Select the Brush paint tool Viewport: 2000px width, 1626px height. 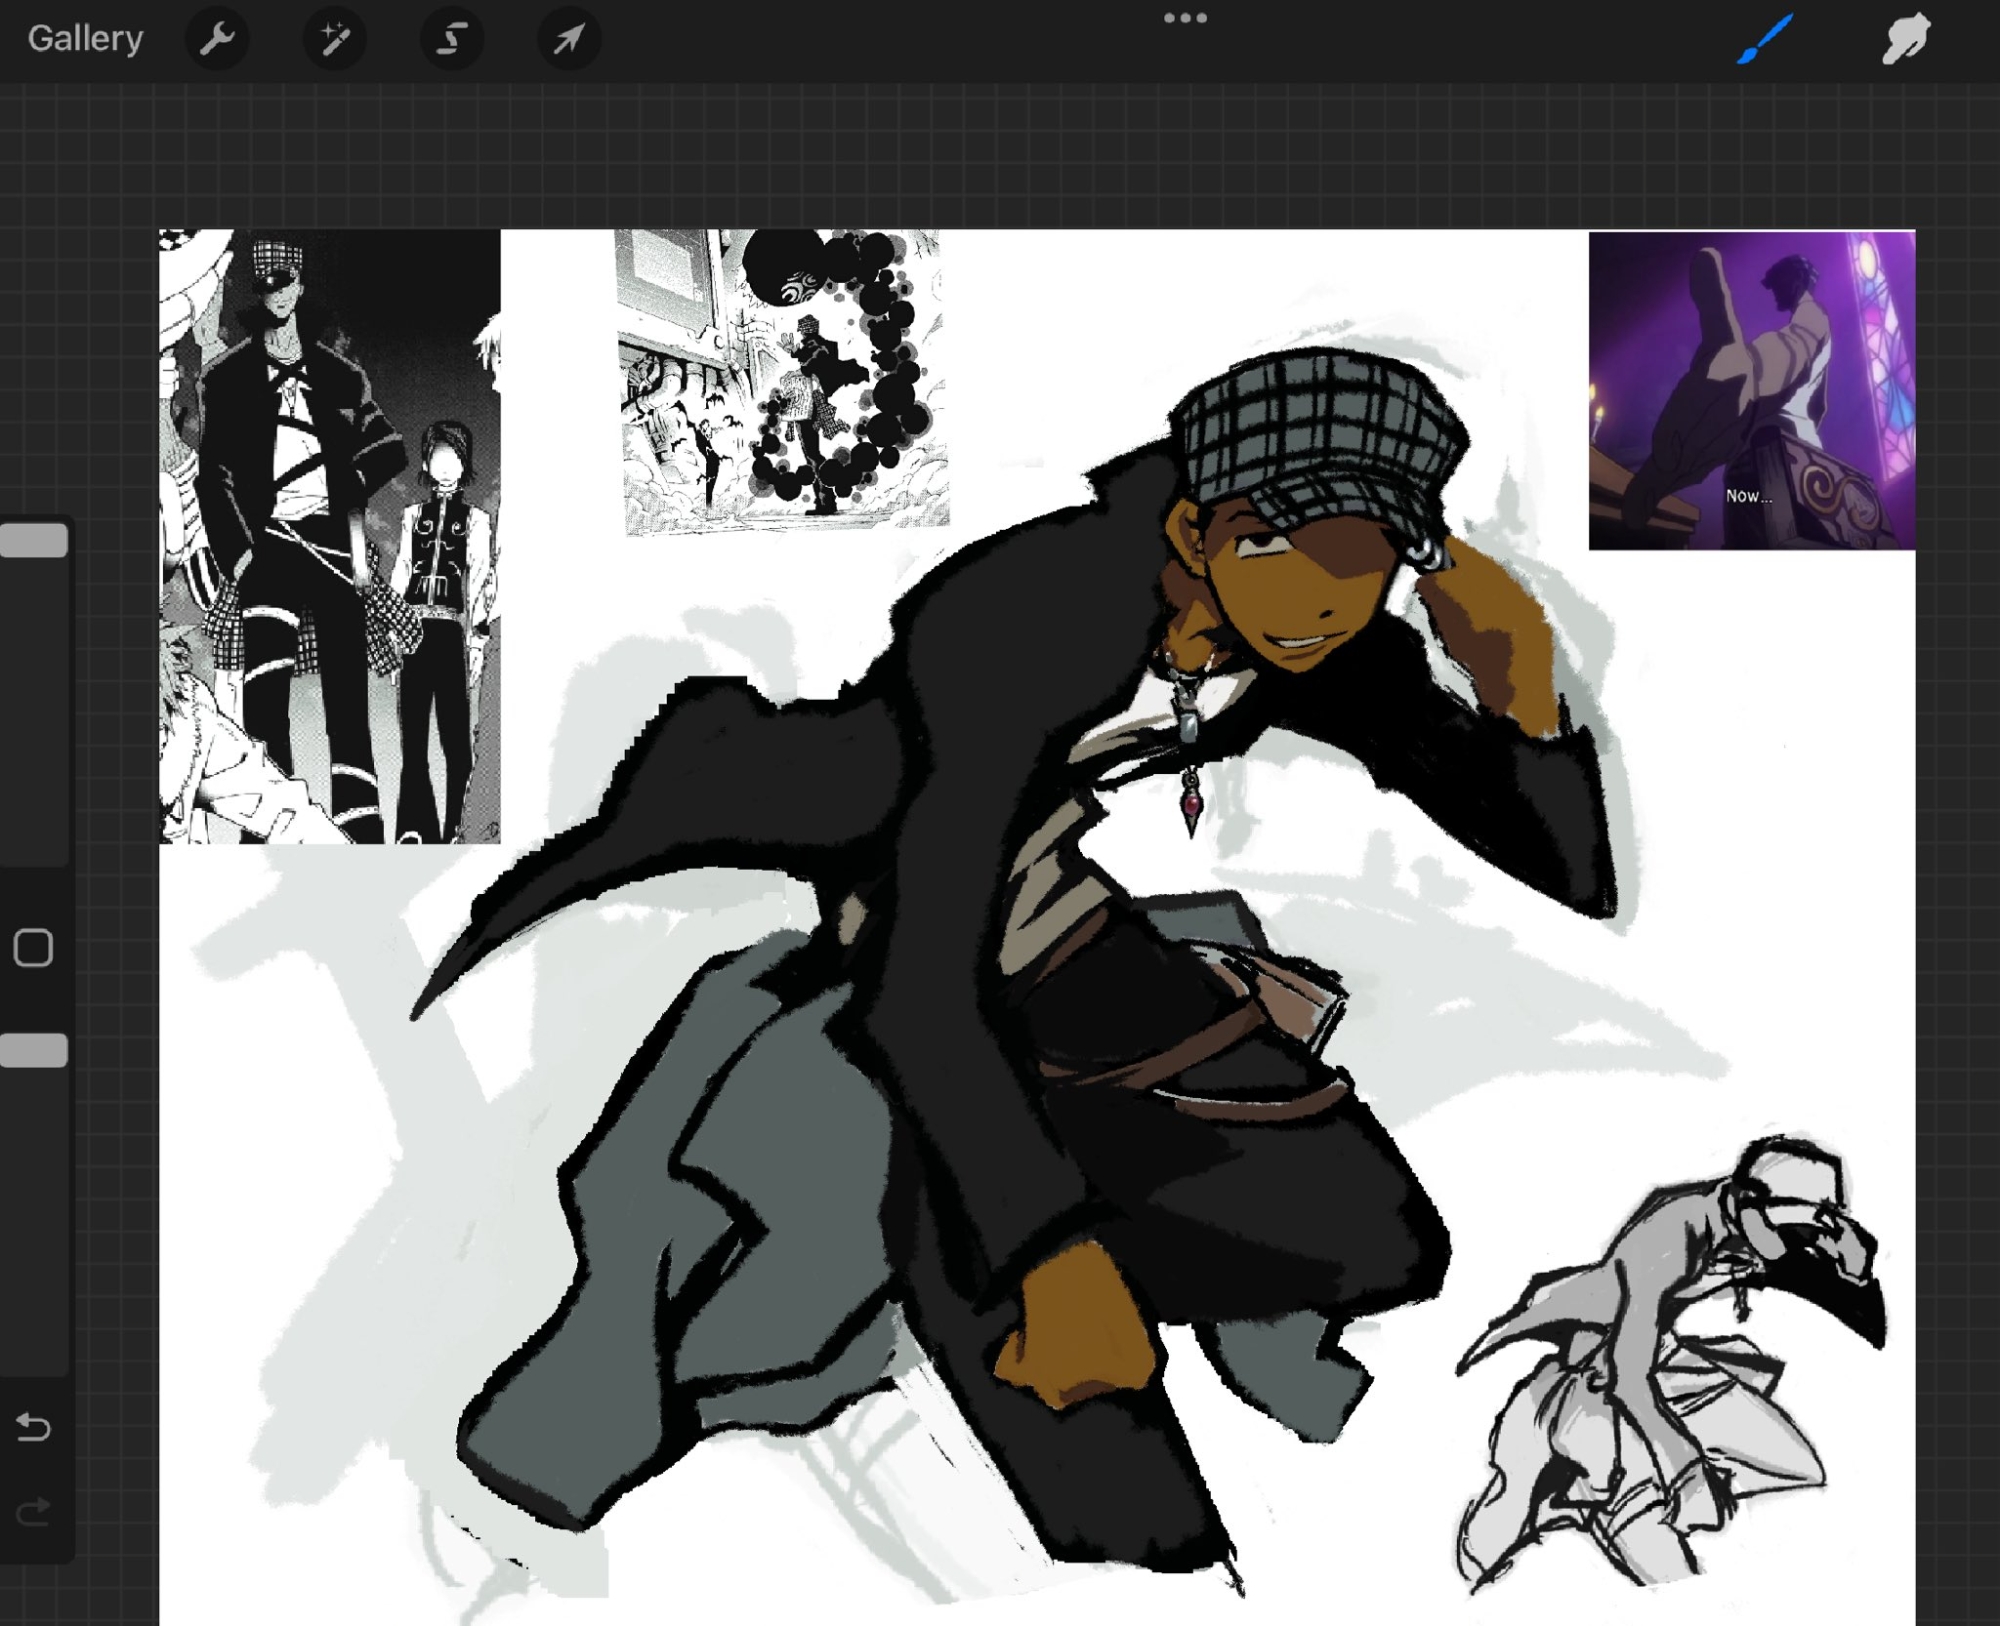pyautogui.click(x=1764, y=39)
